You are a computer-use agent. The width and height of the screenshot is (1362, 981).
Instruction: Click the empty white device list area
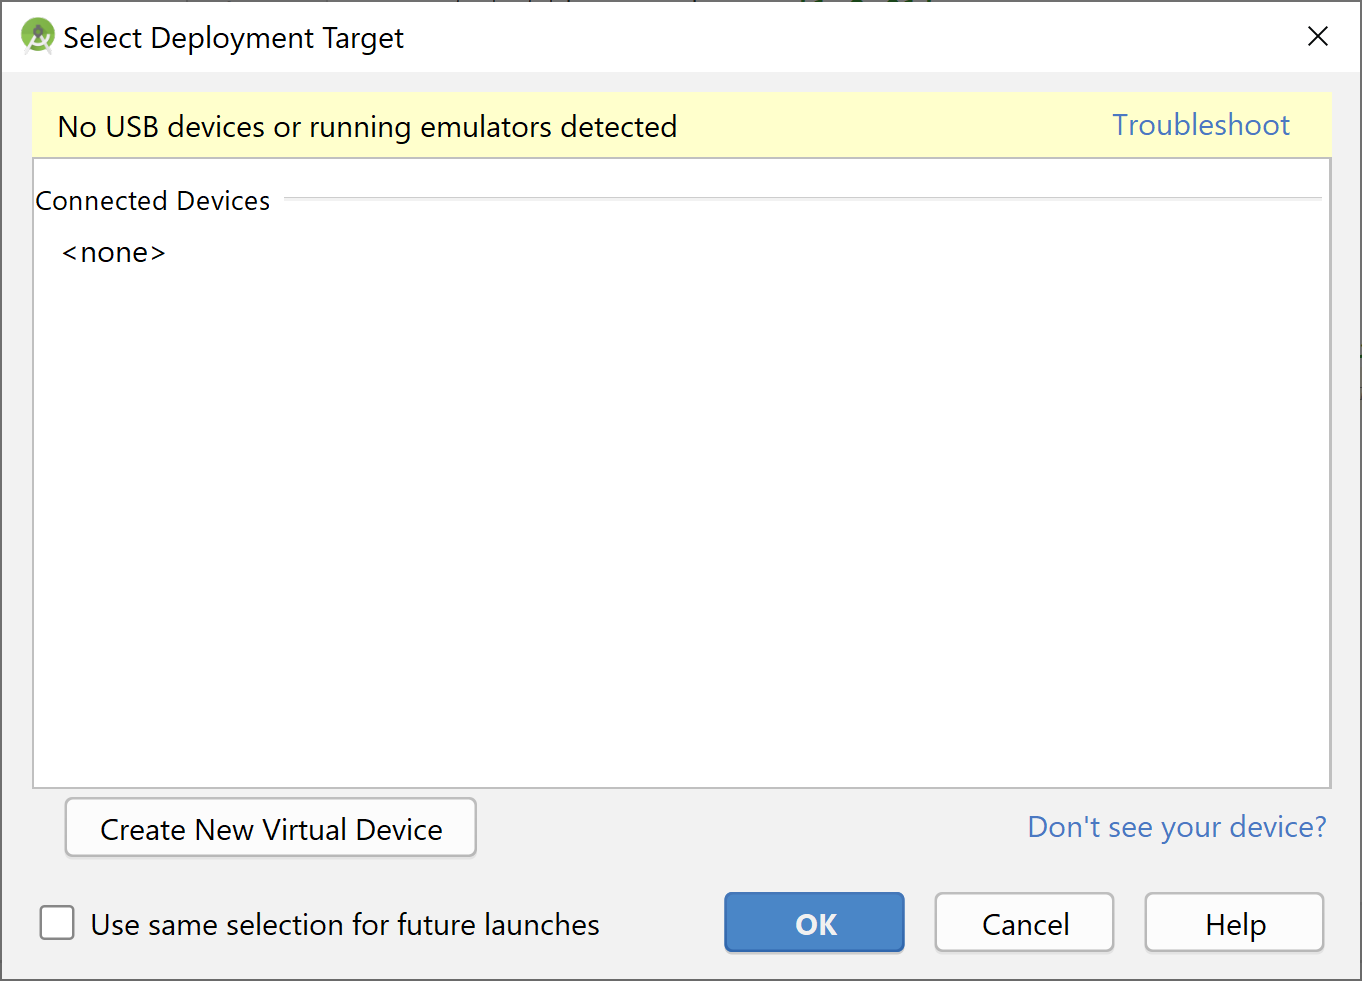tap(680, 520)
